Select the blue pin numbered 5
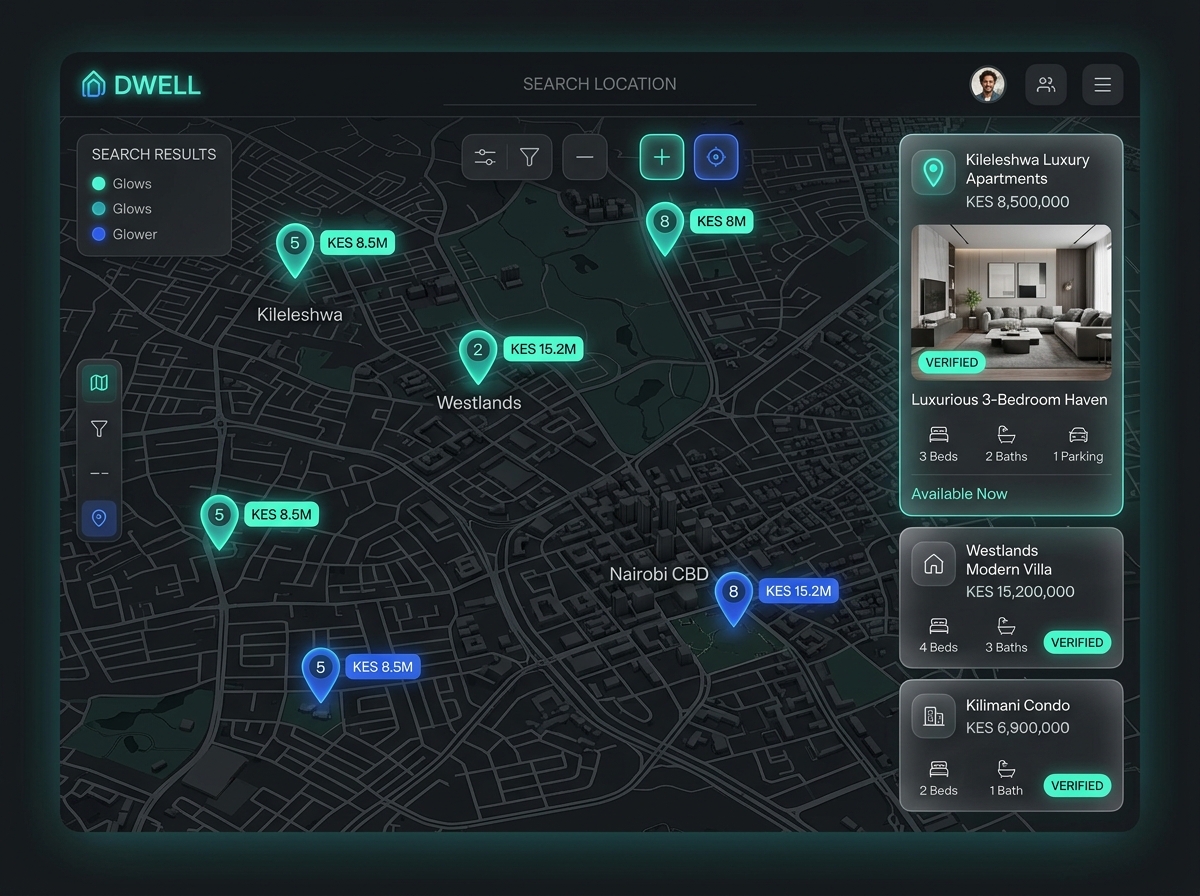Image resolution: width=1200 pixels, height=896 pixels. (x=321, y=674)
